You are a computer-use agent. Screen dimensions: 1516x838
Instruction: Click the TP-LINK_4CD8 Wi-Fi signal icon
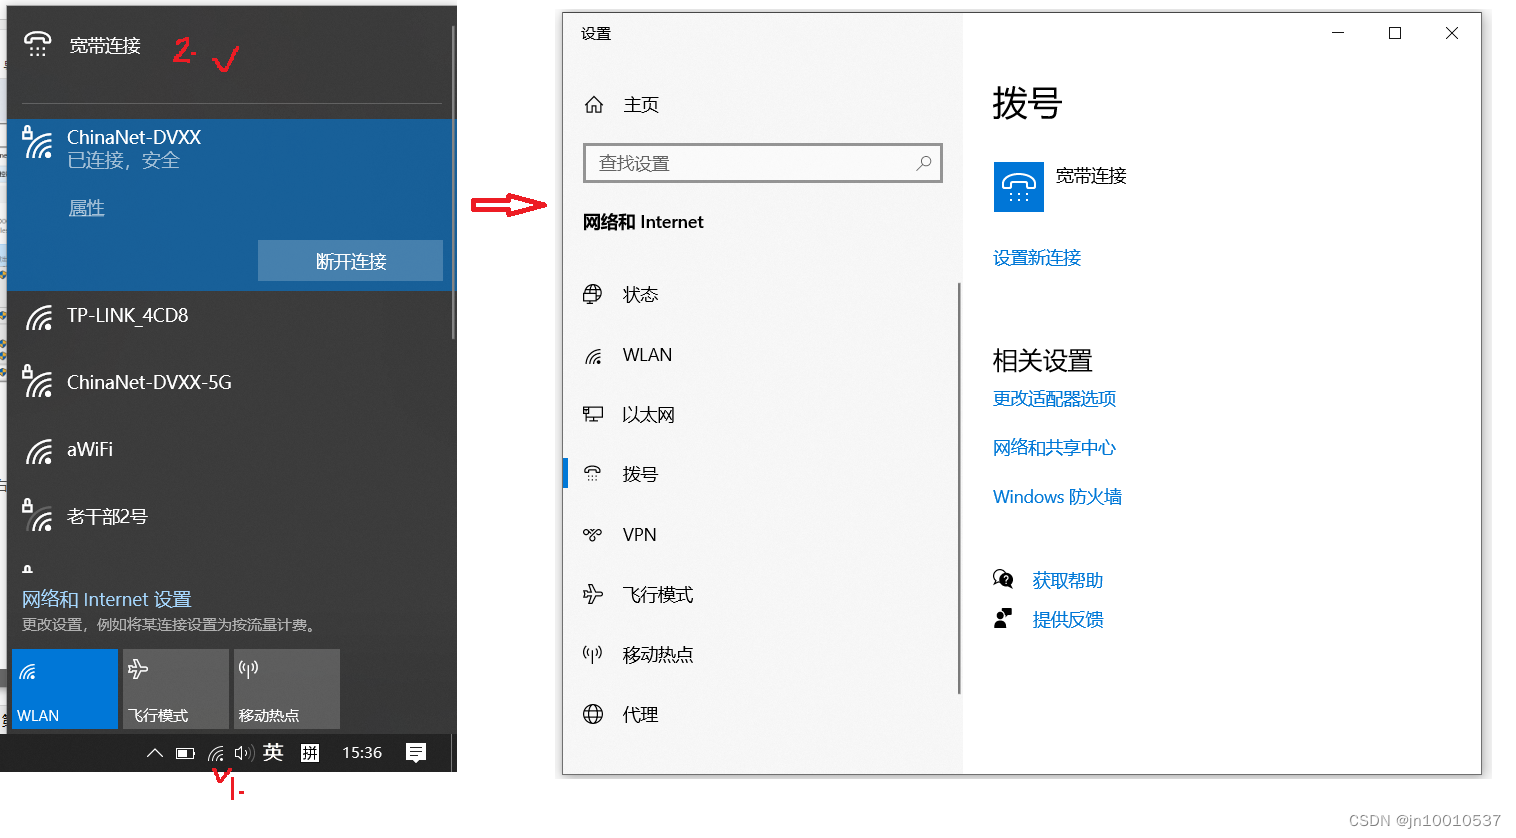[39, 318]
